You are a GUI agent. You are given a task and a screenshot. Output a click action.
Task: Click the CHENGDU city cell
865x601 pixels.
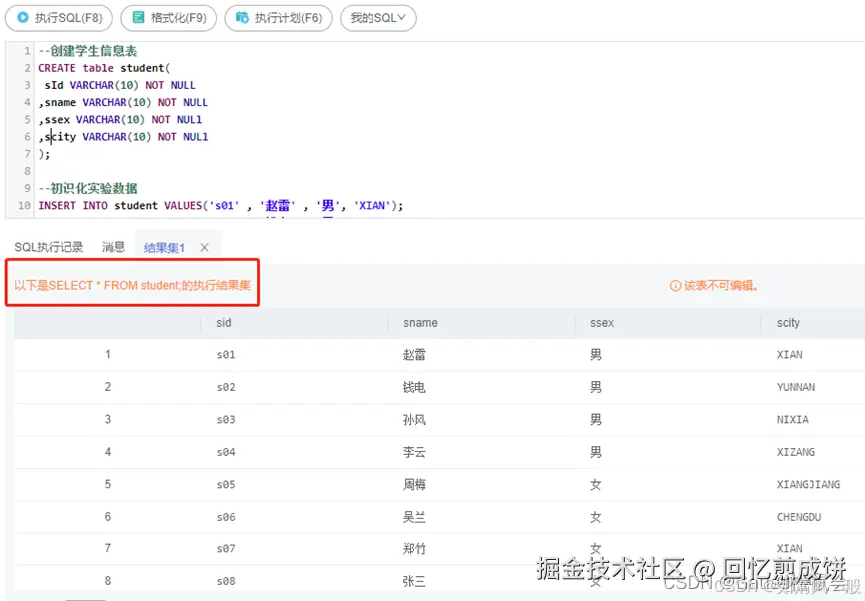pos(799,517)
